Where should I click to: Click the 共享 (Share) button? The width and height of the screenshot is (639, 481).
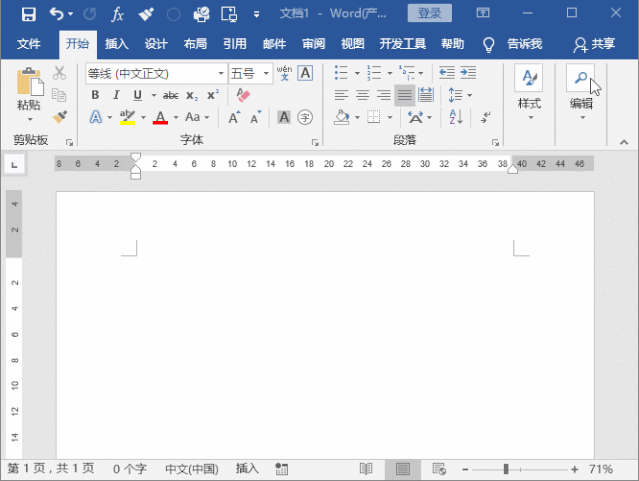click(594, 44)
